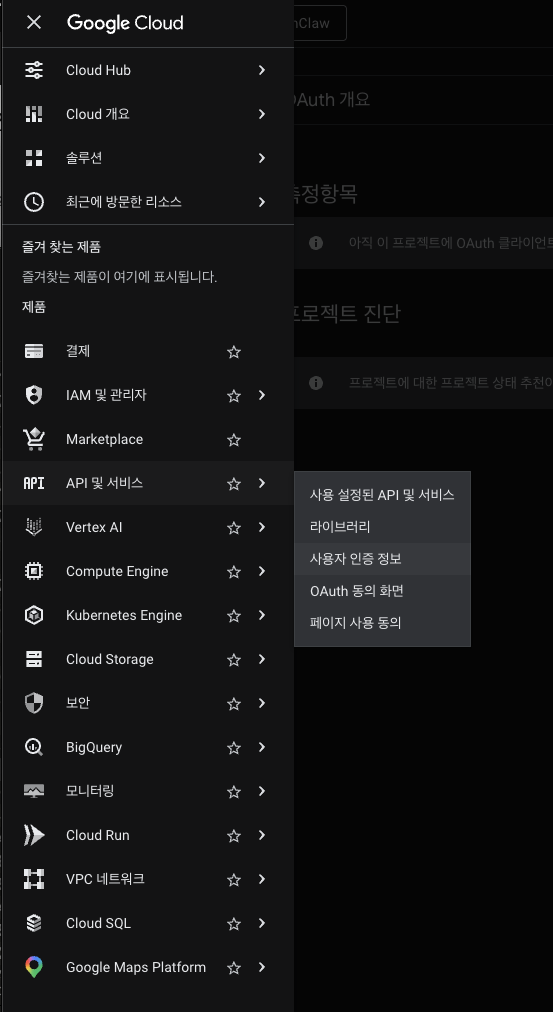The image size is (553, 1012).
Task: Open the Cloud Storage menu label
Action: pyautogui.click(x=110, y=659)
